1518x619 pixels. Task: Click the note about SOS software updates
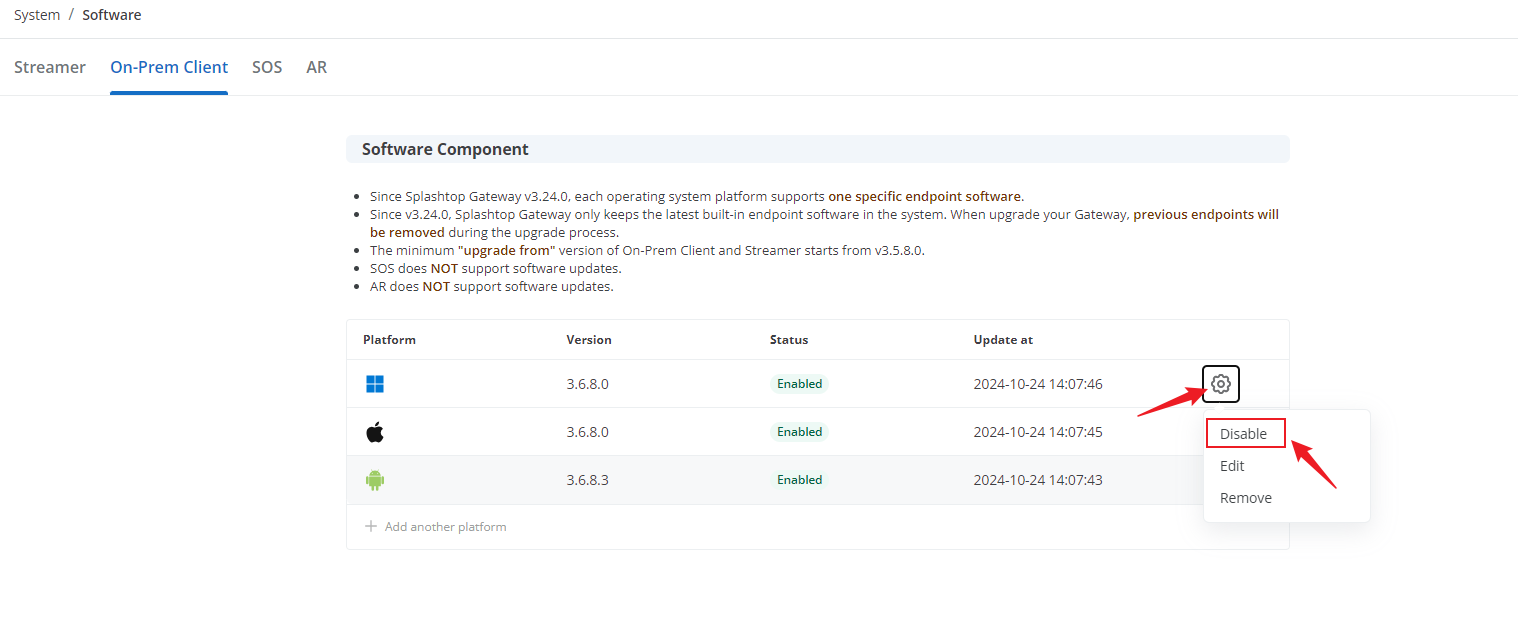point(495,269)
